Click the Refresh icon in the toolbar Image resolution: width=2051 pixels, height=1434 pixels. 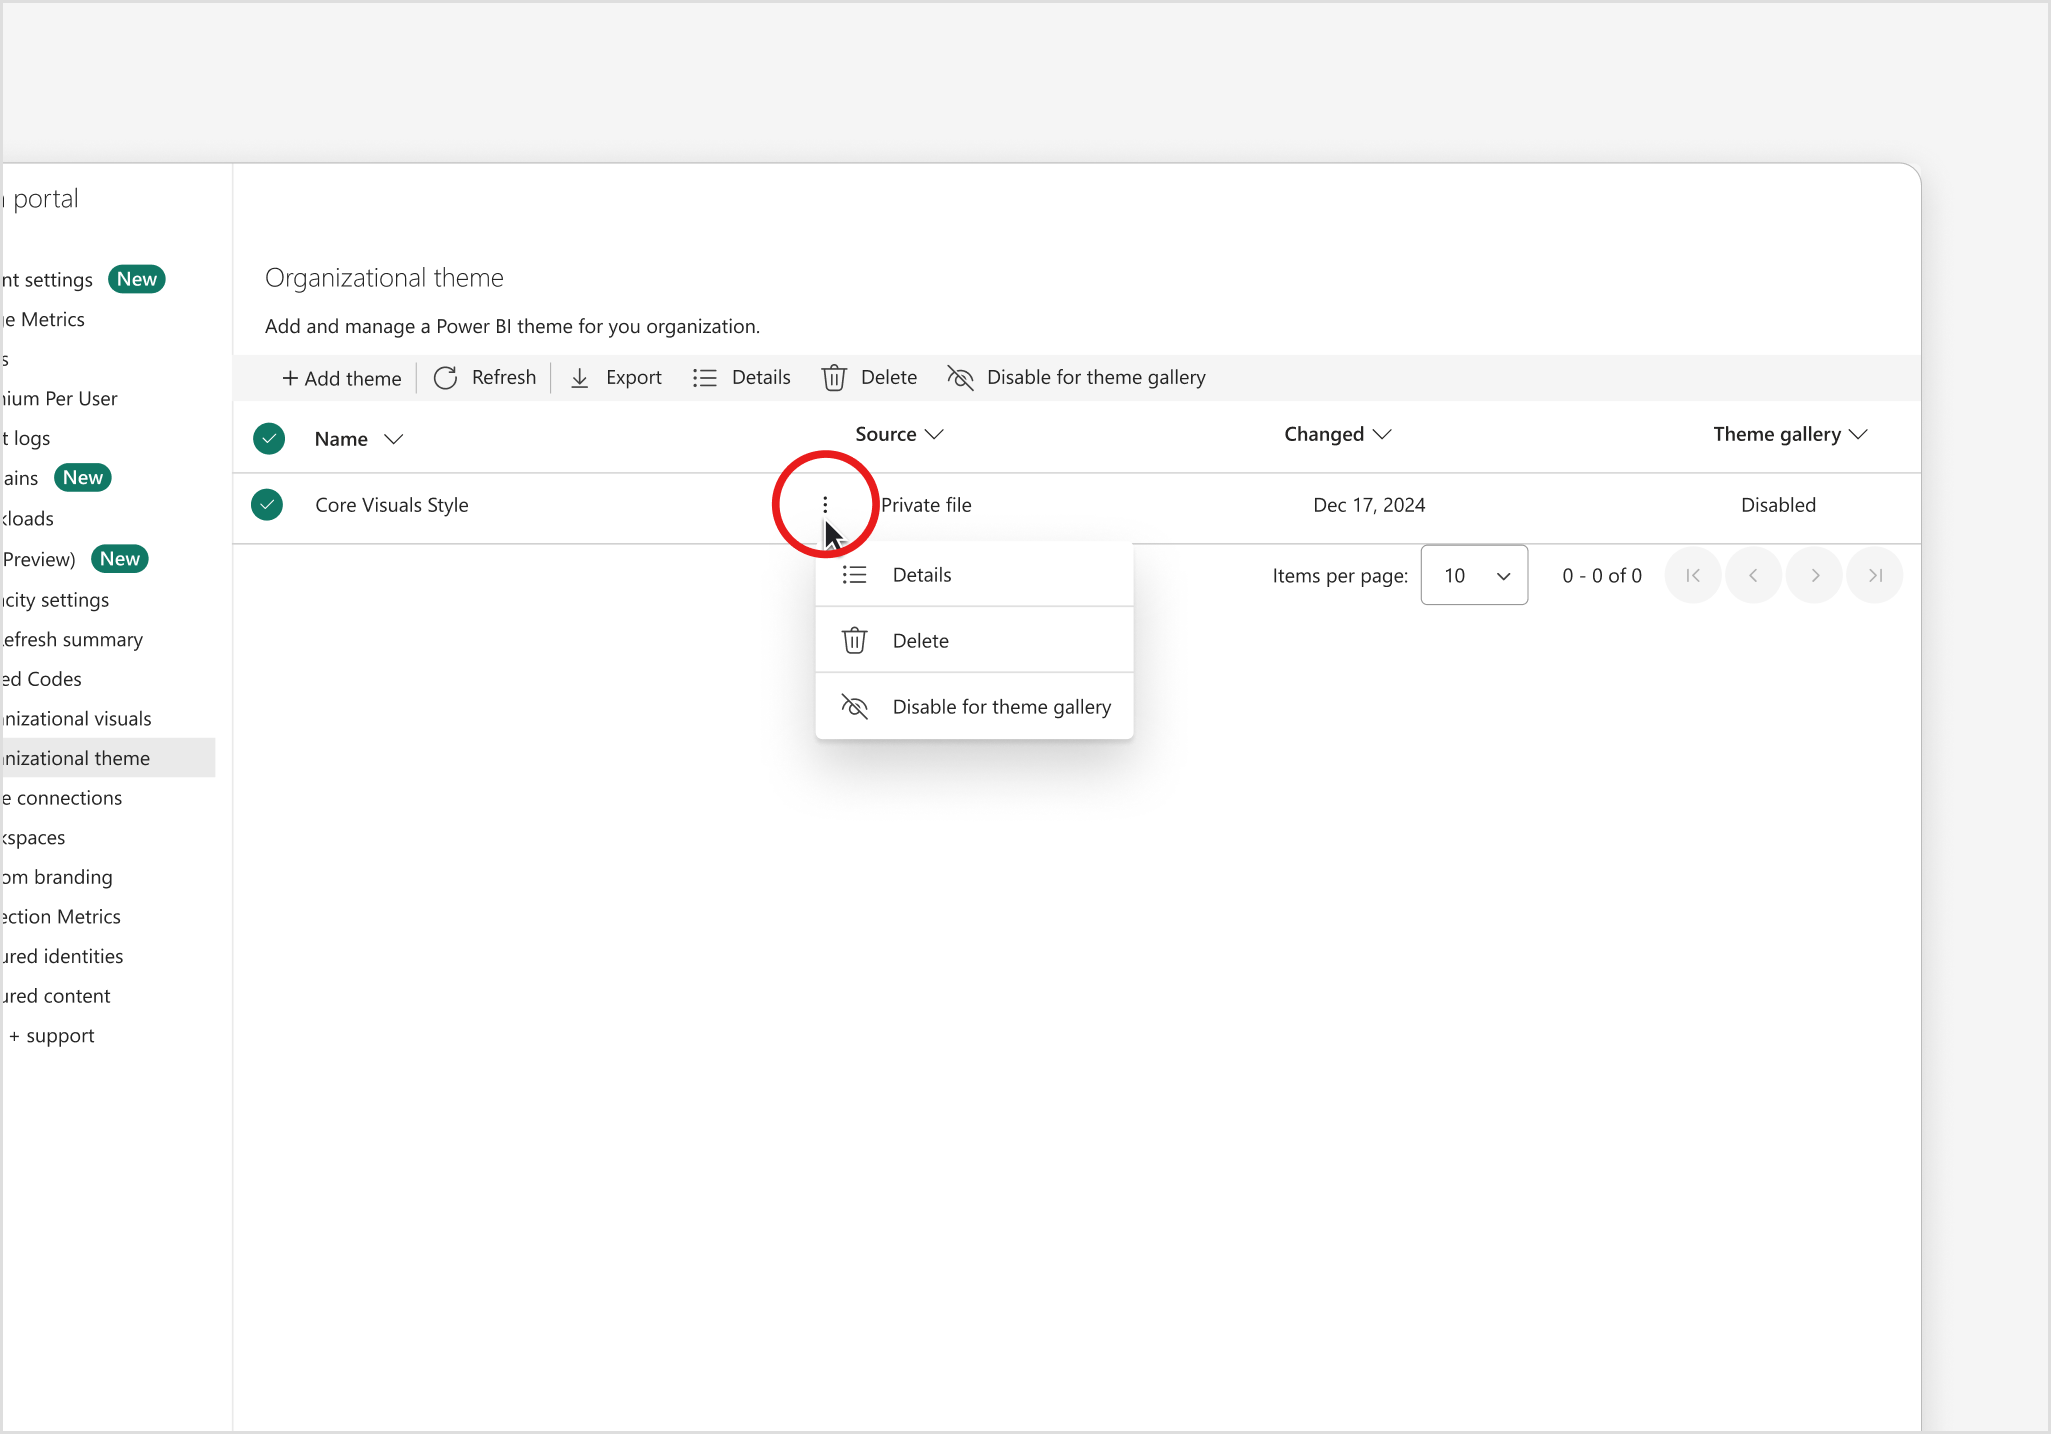446,378
